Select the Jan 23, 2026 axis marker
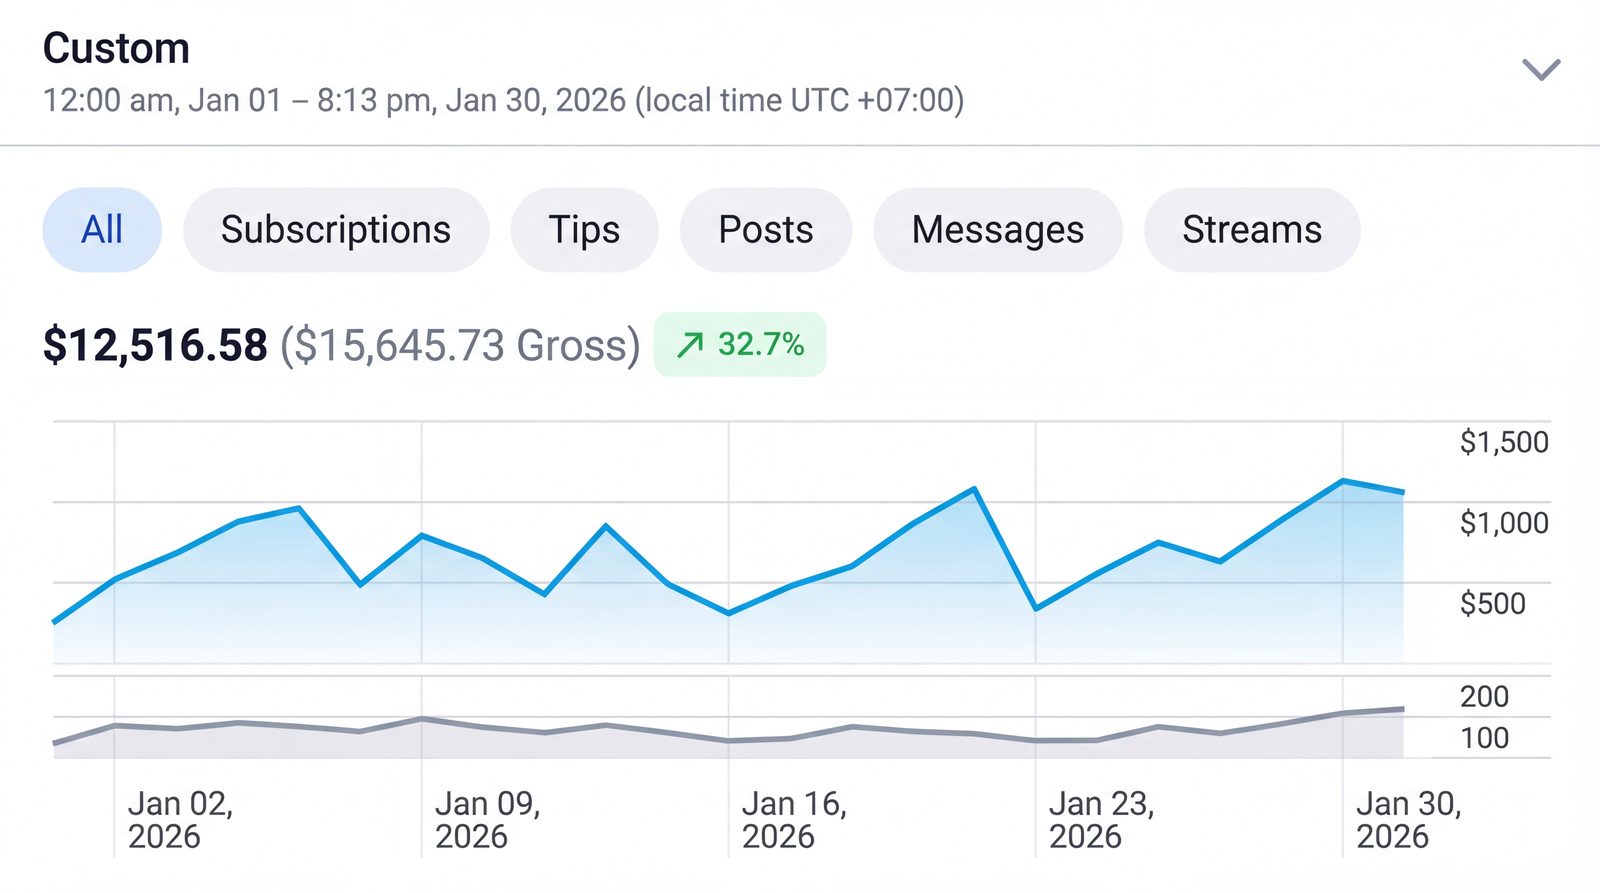The image size is (1600, 893). (x=1101, y=820)
